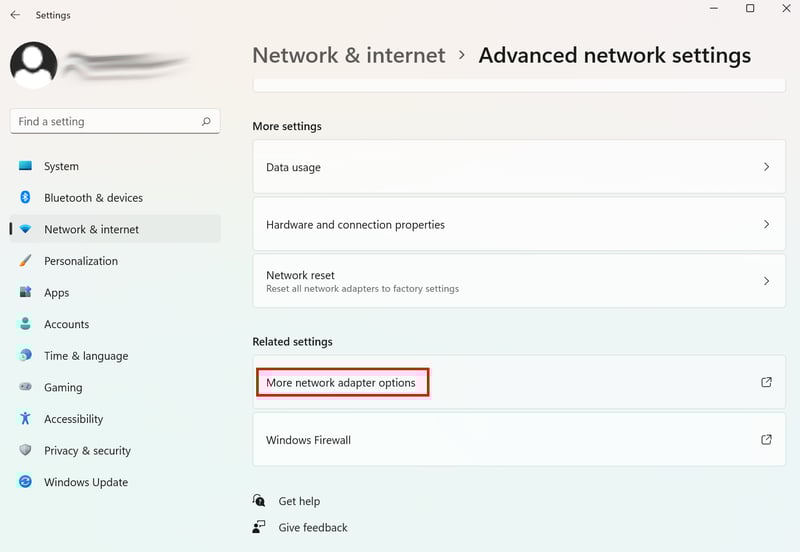This screenshot has width=800, height=552.
Task: Expand Network reset chevron
Action: pyautogui.click(x=766, y=281)
